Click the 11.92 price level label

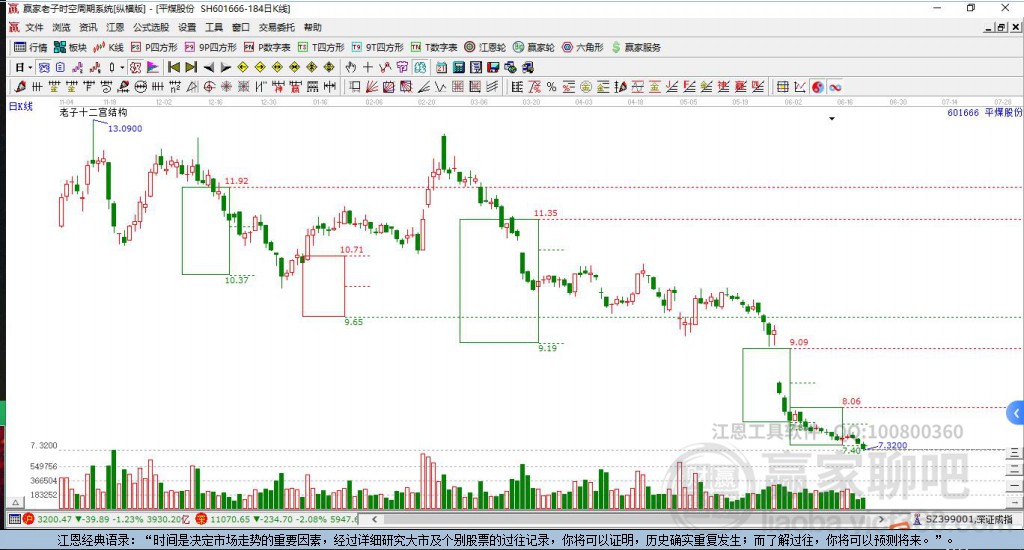[x=236, y=181]
